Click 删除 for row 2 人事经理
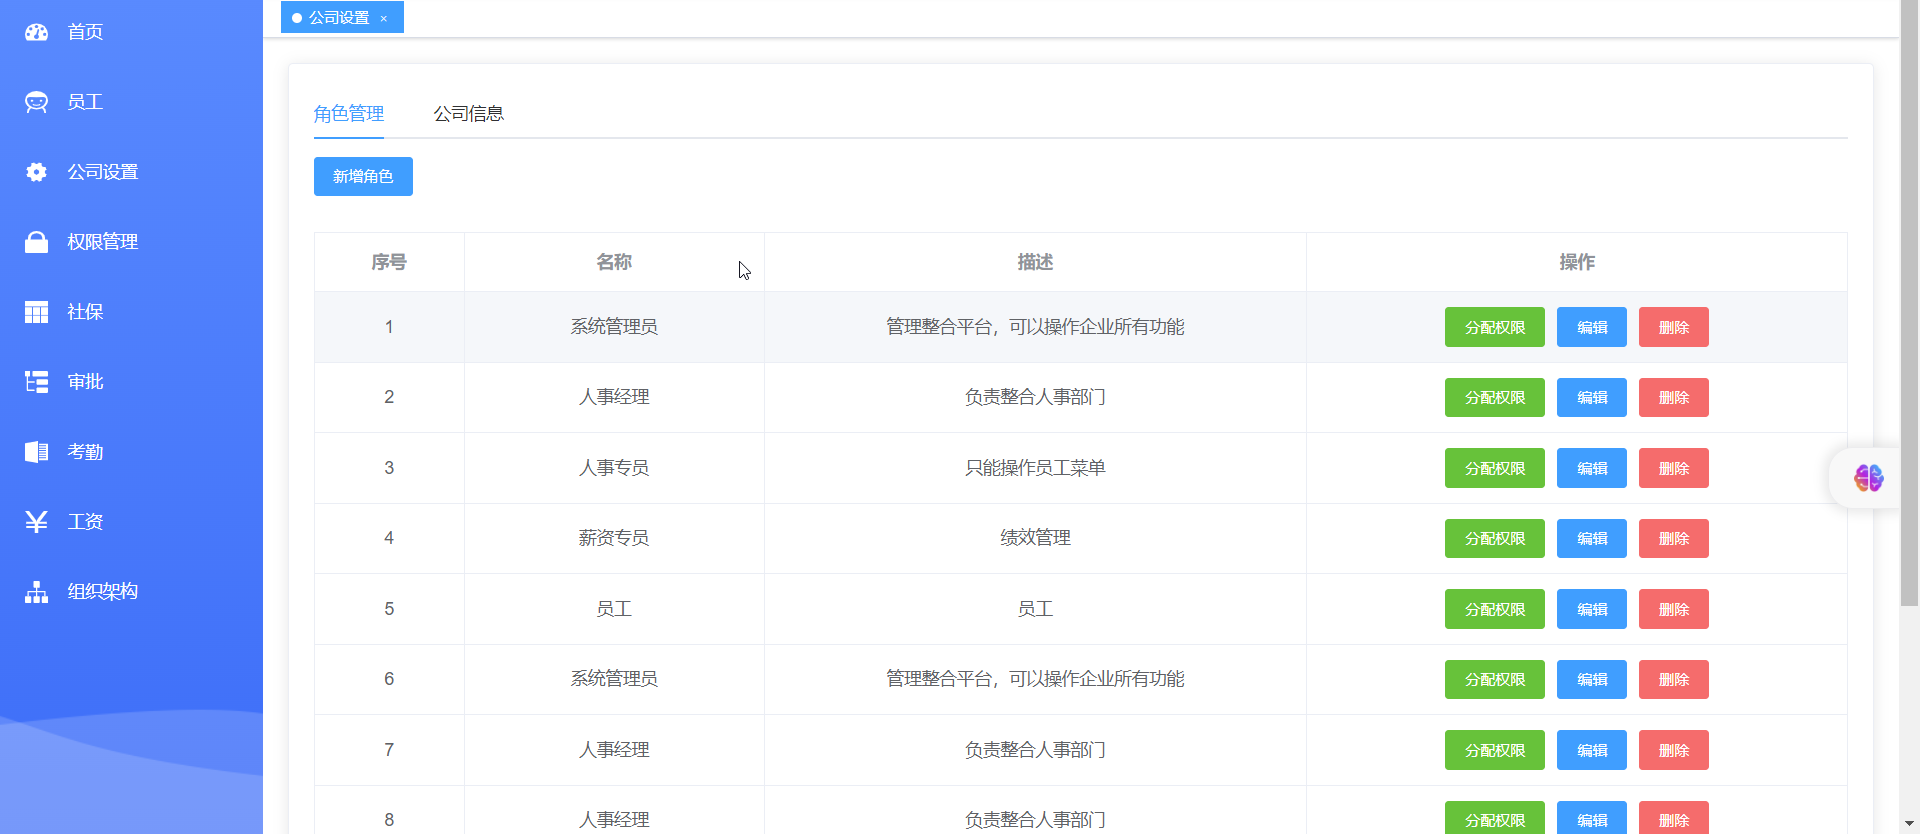The image size is (1920, 834). [x=1674, y=397]
